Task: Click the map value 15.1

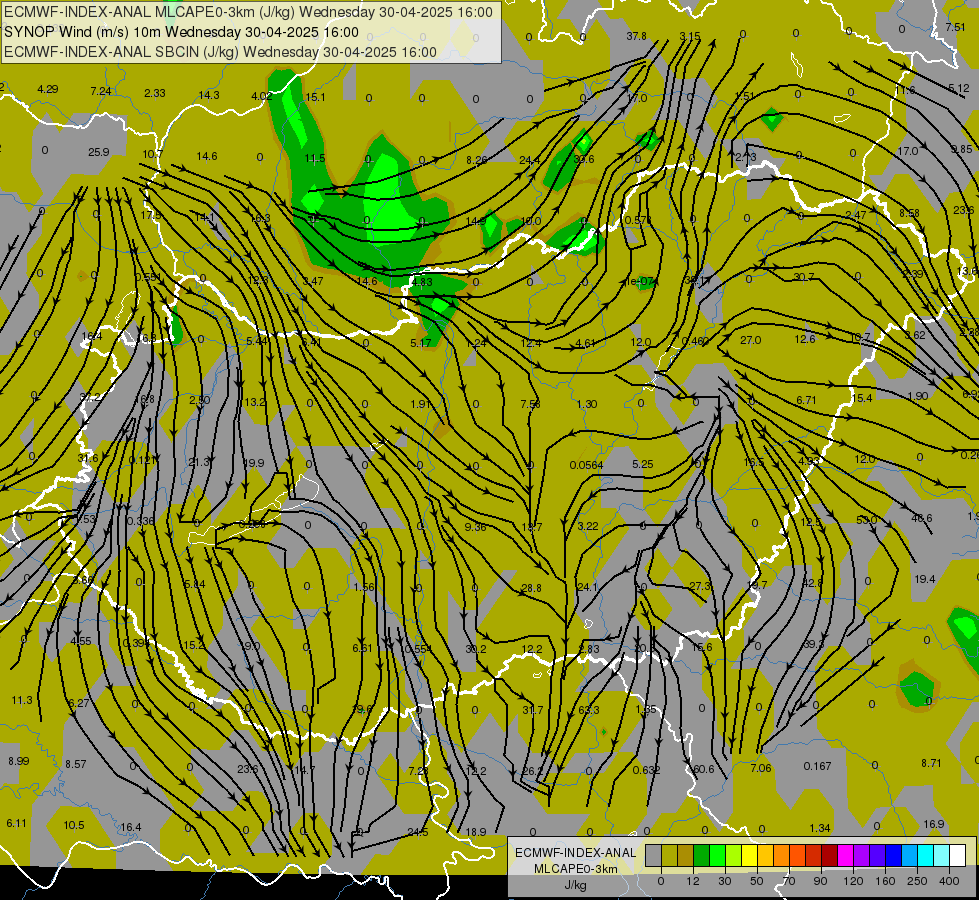Action: pos(315,97)
